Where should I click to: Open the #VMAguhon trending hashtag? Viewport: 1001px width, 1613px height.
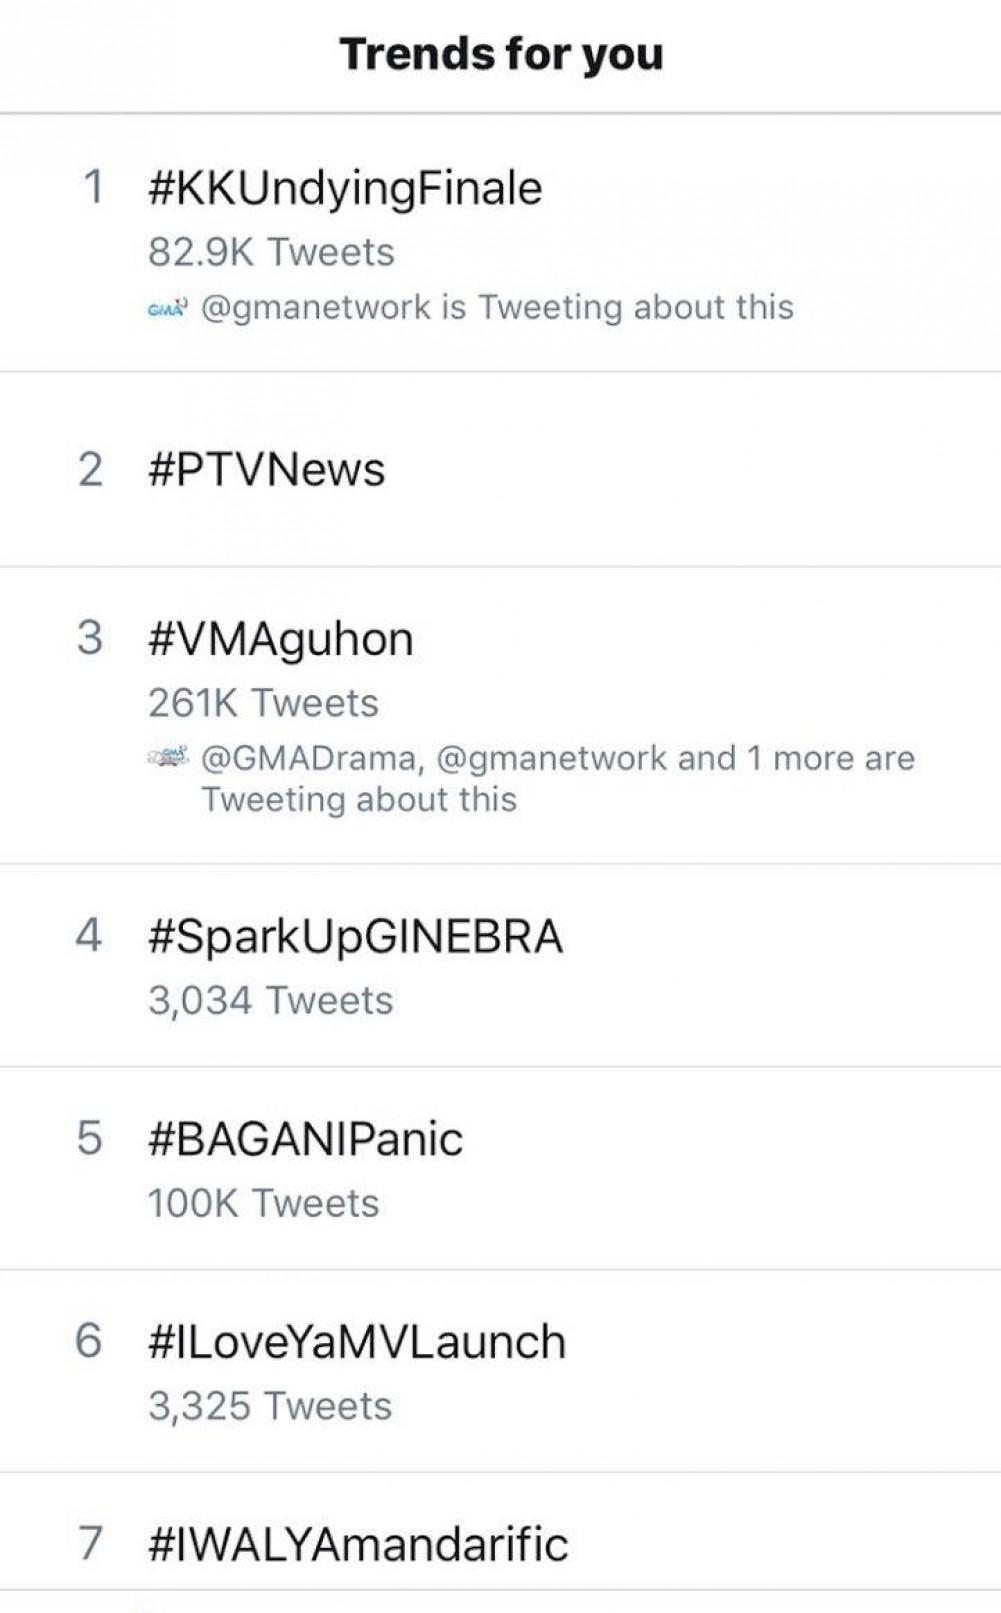280,639
